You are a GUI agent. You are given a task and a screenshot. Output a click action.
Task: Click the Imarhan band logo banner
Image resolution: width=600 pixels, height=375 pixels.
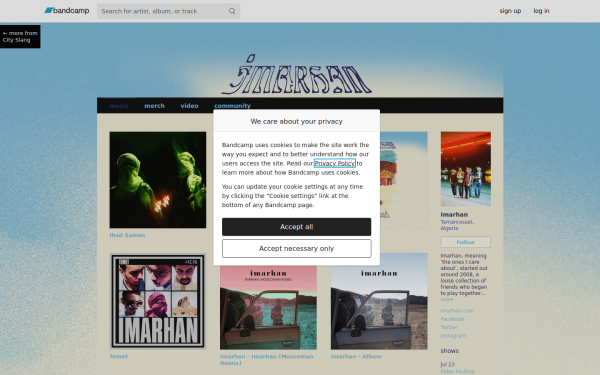pos(297,75)
